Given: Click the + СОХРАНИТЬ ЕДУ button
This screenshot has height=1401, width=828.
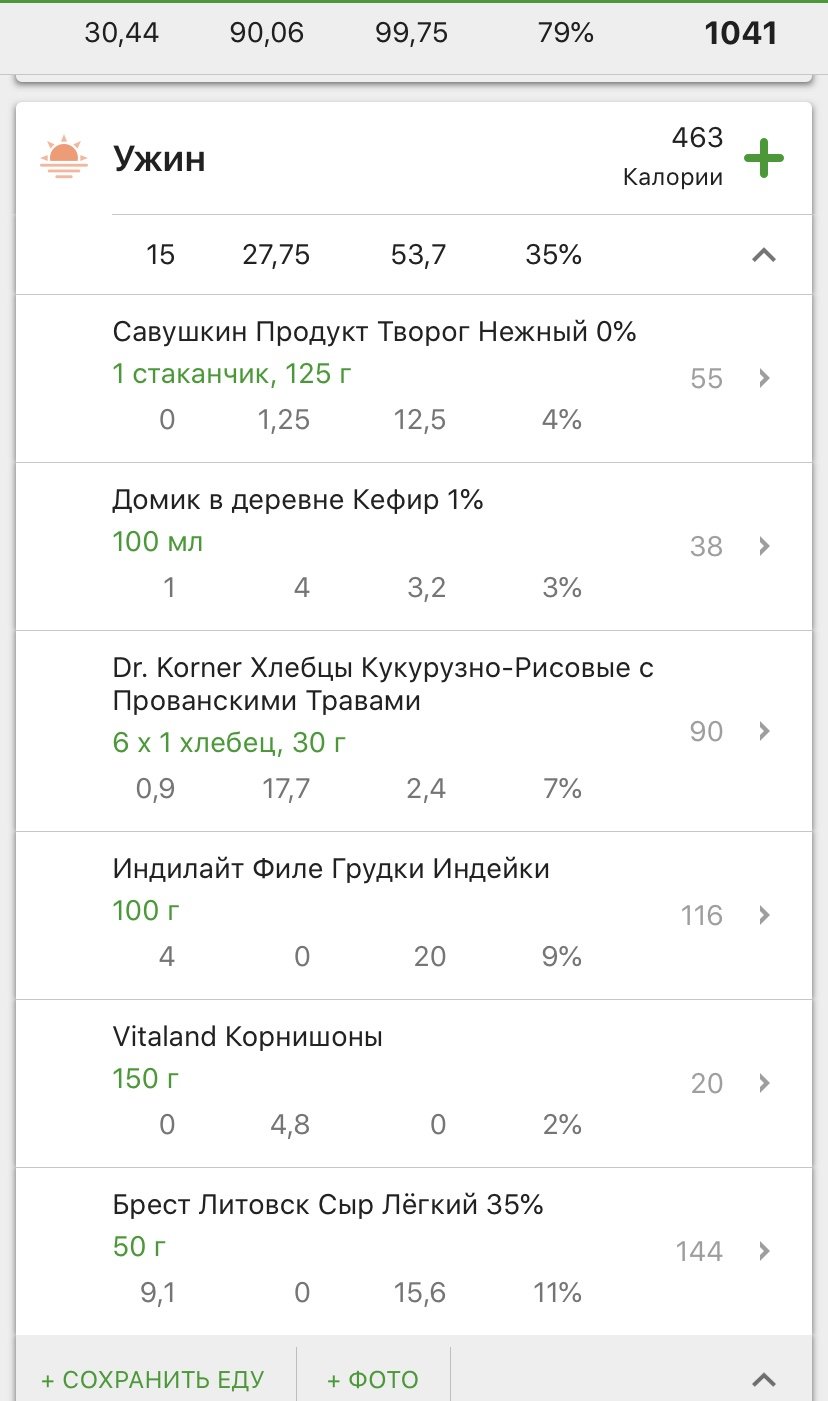Looking at the screenshot, I should (x=153, y=1380).
